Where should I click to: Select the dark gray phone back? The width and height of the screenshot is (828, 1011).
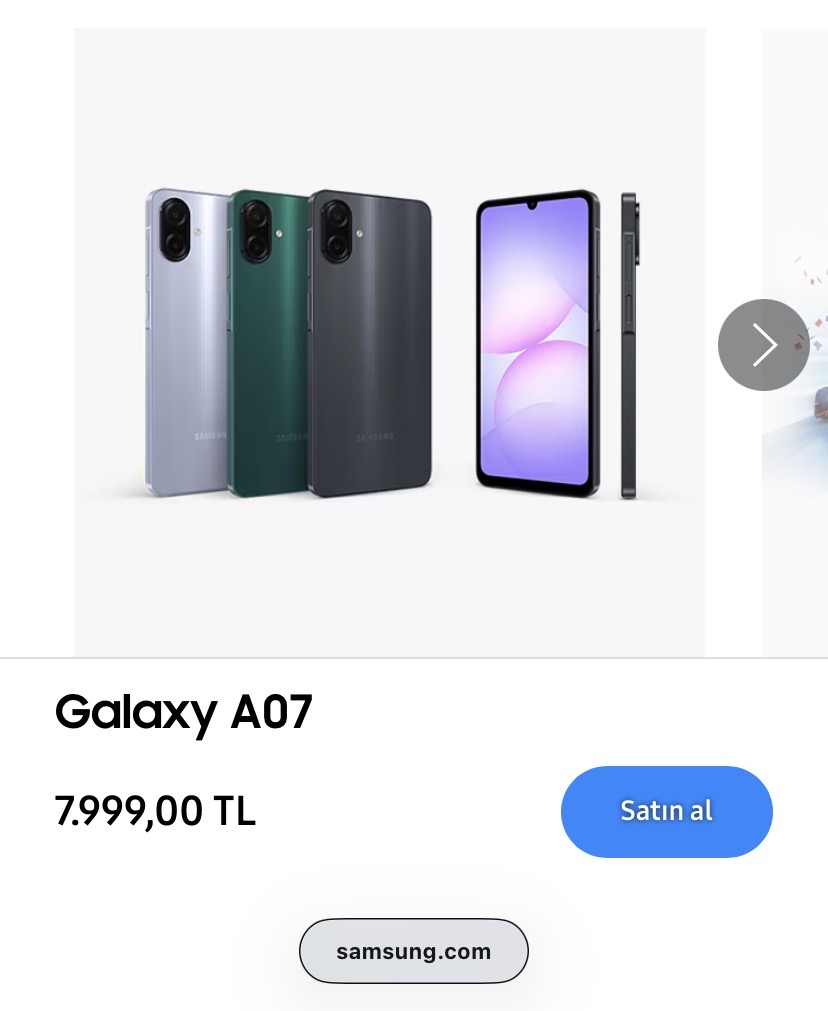click(x=370, y=343)
